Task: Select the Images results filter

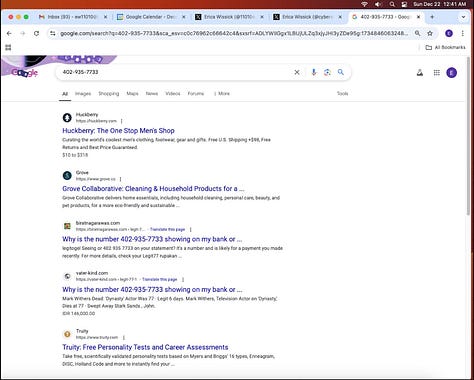Action: pos(83,94)
